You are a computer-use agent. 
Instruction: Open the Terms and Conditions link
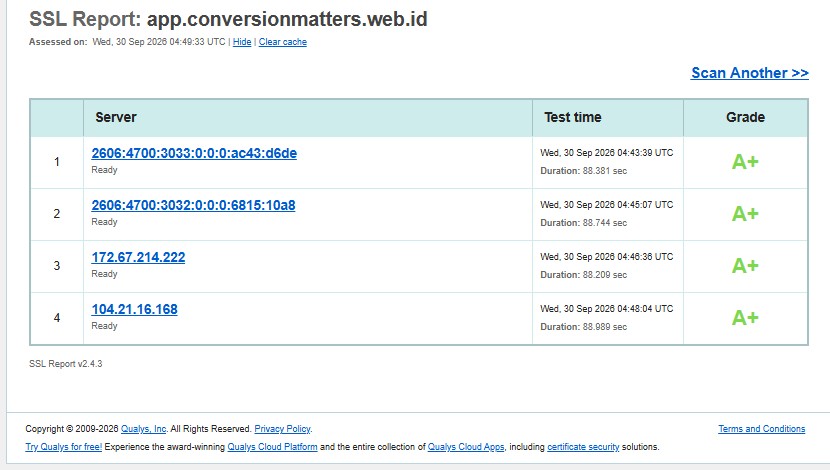point(761,429)
